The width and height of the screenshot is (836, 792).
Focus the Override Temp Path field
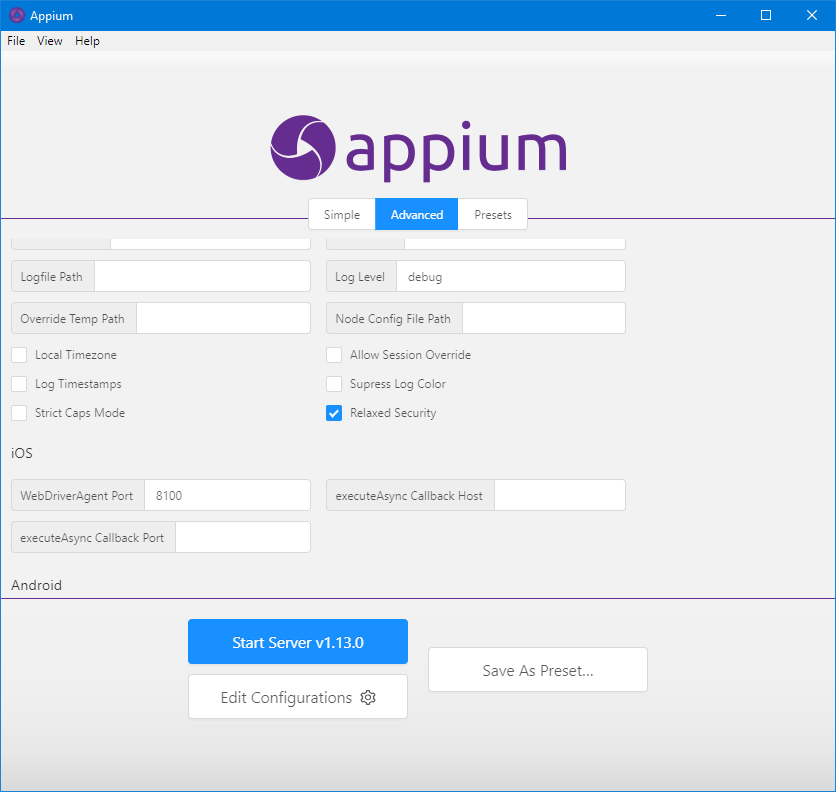click(223, 318)
